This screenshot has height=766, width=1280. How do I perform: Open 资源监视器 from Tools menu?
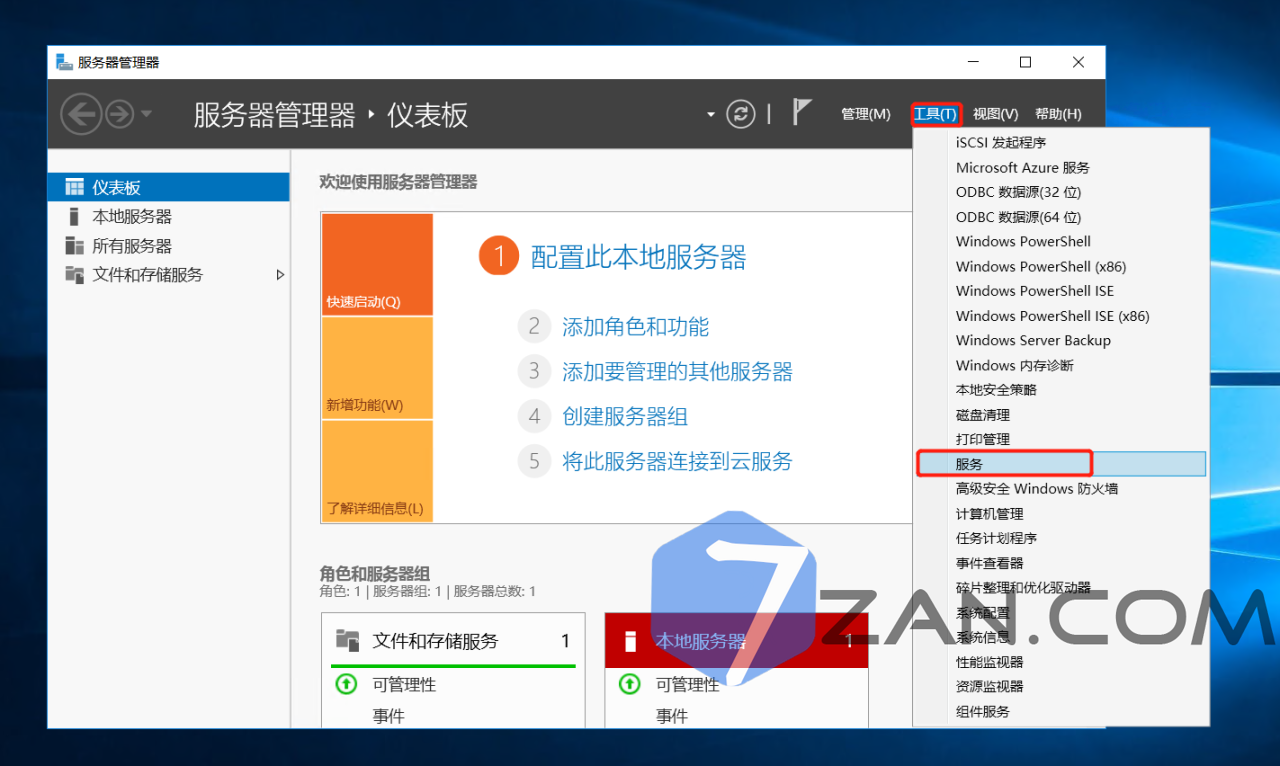click(1061, 686)
